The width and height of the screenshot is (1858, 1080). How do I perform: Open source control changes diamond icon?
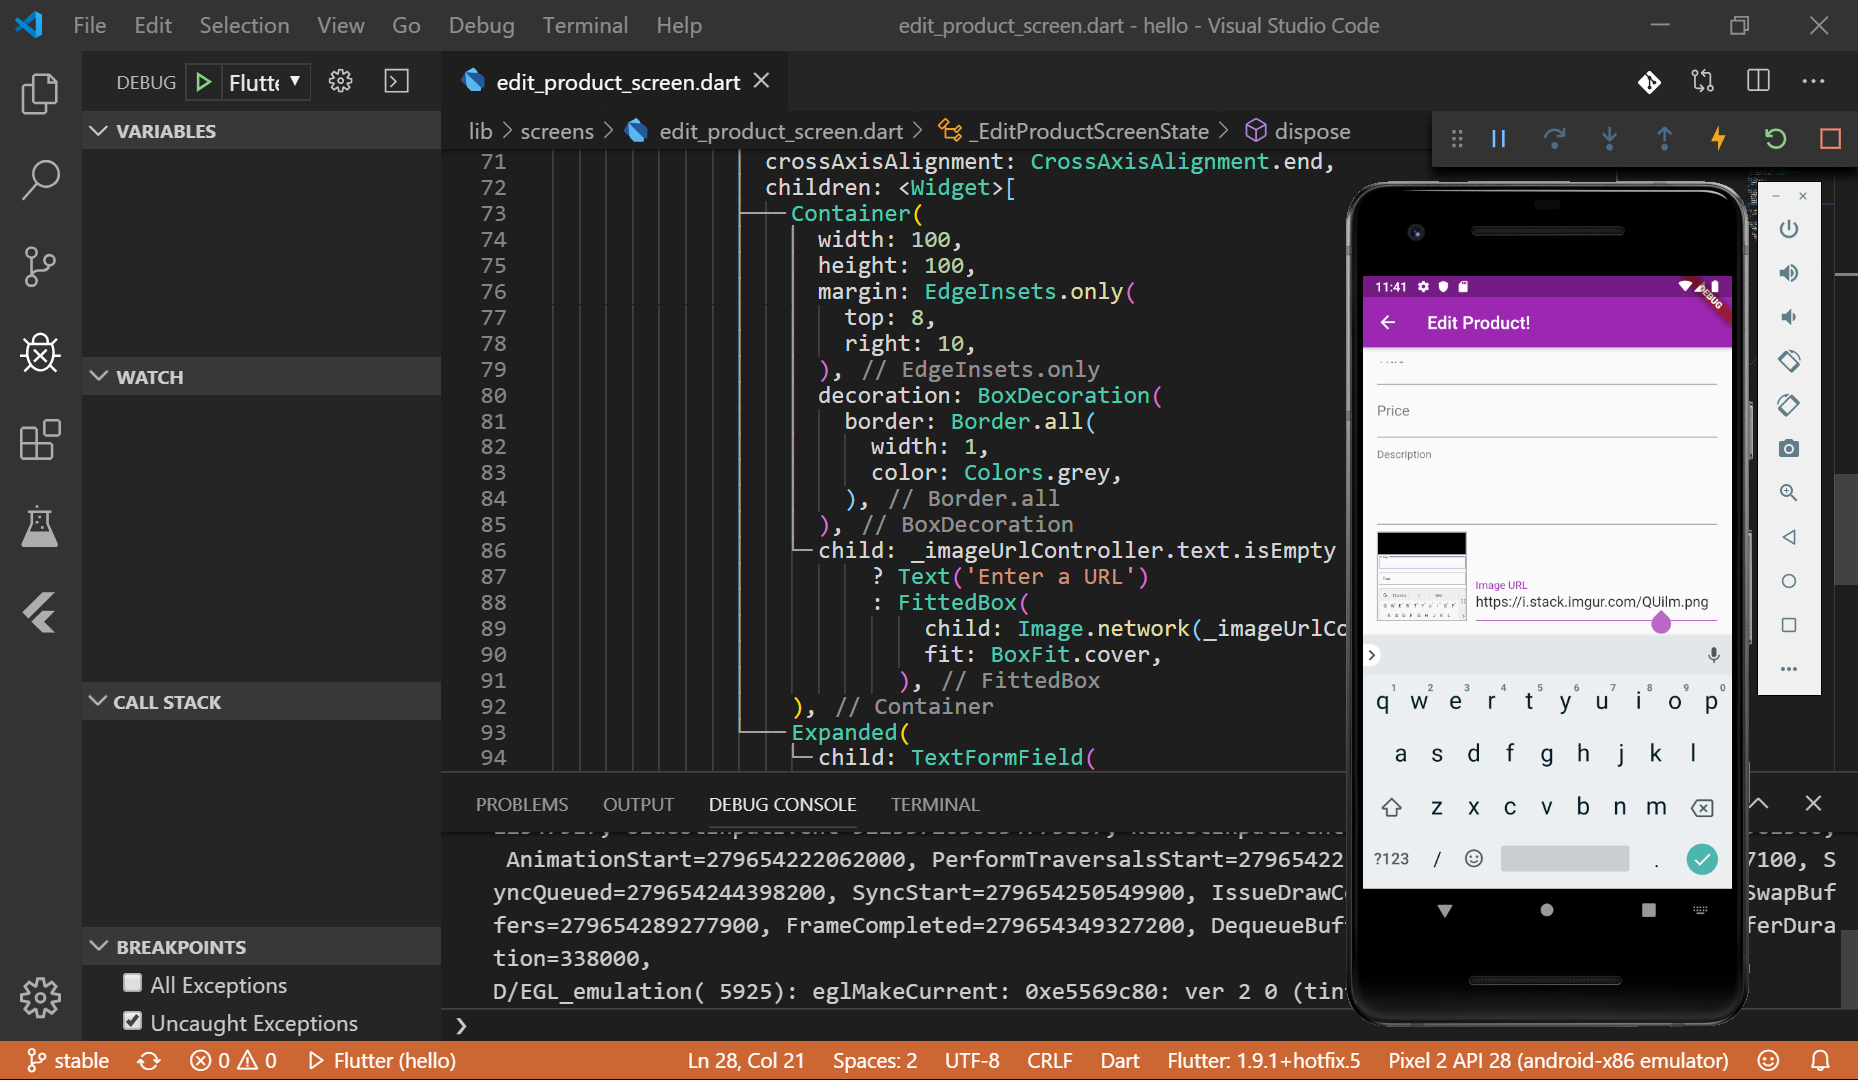tap(1649, 82)
